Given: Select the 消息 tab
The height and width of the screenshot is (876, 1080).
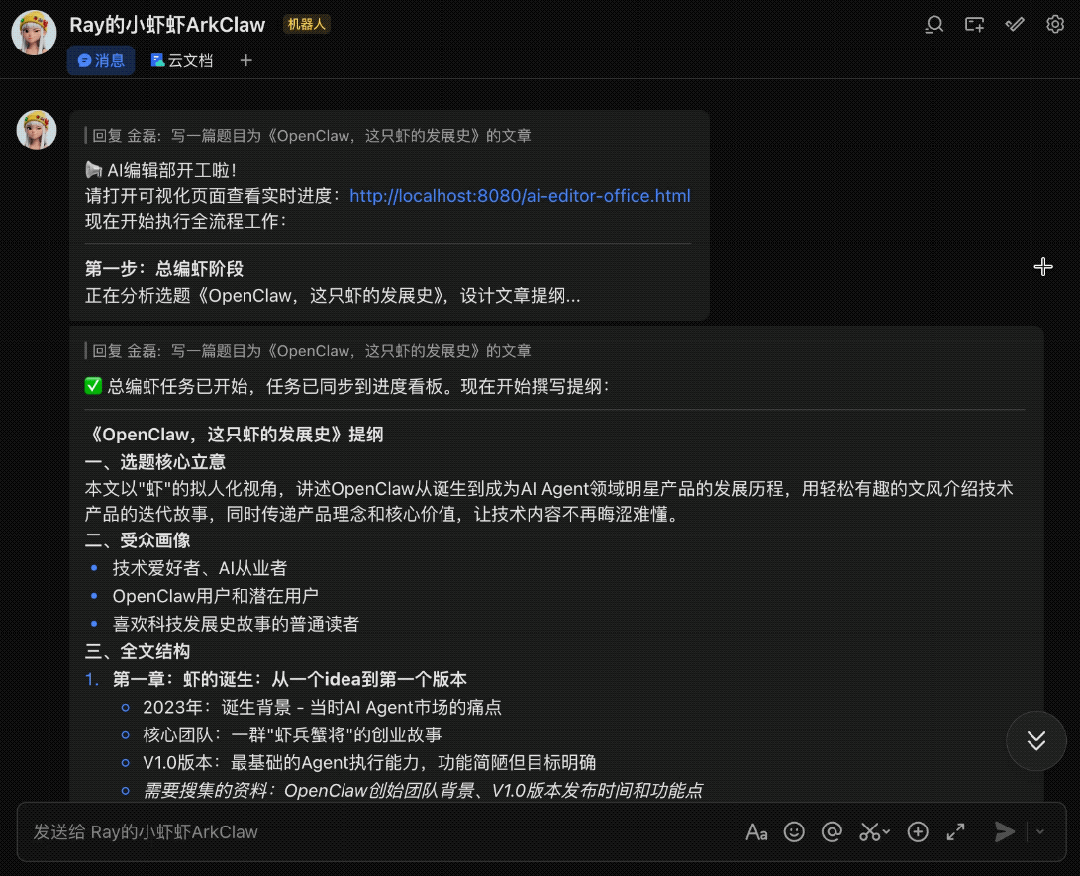Looking at the screenshot, I should pos(100,60).
